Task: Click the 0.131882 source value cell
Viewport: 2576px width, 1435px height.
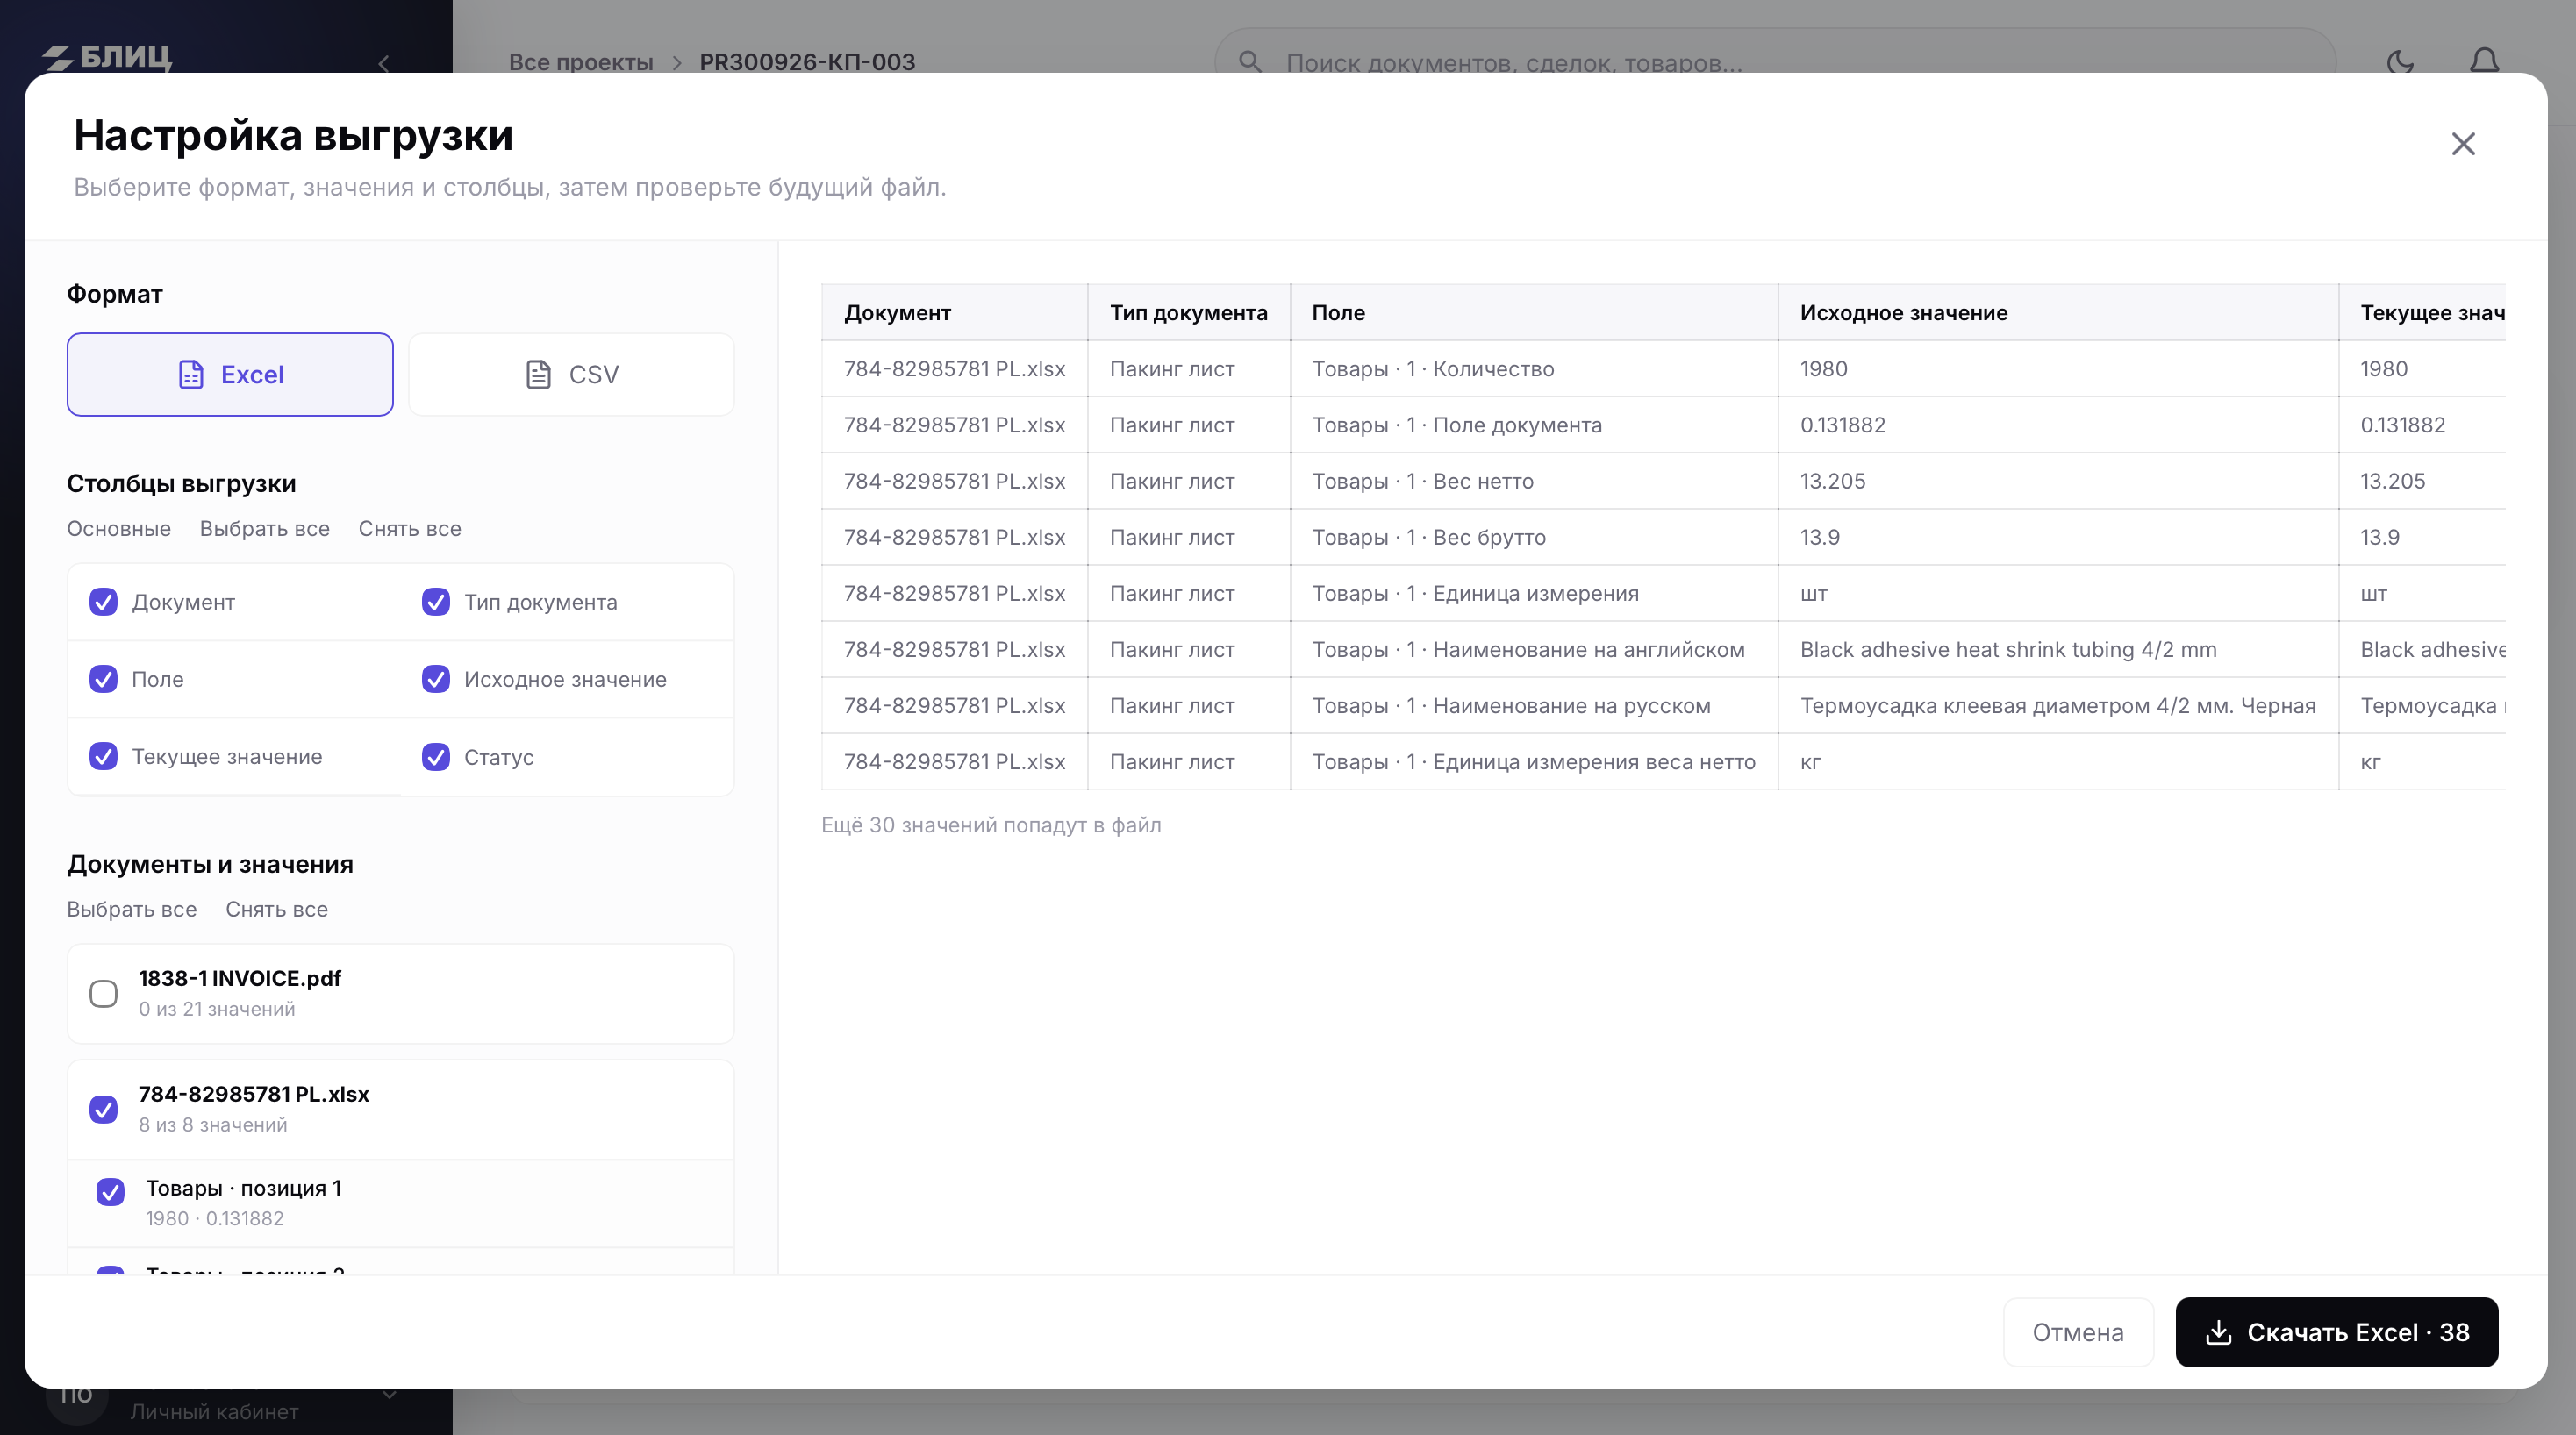Action: point(2058,425)
